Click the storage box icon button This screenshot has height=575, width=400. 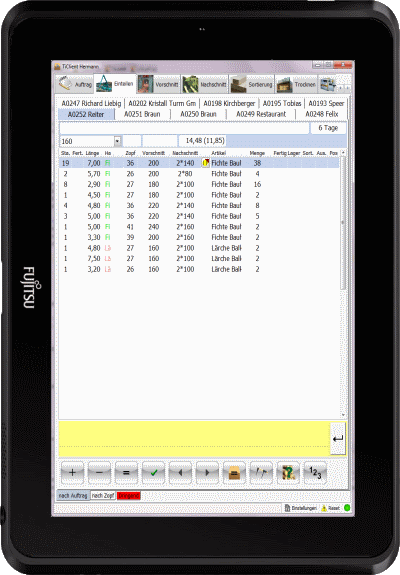[x=234, y=473]
